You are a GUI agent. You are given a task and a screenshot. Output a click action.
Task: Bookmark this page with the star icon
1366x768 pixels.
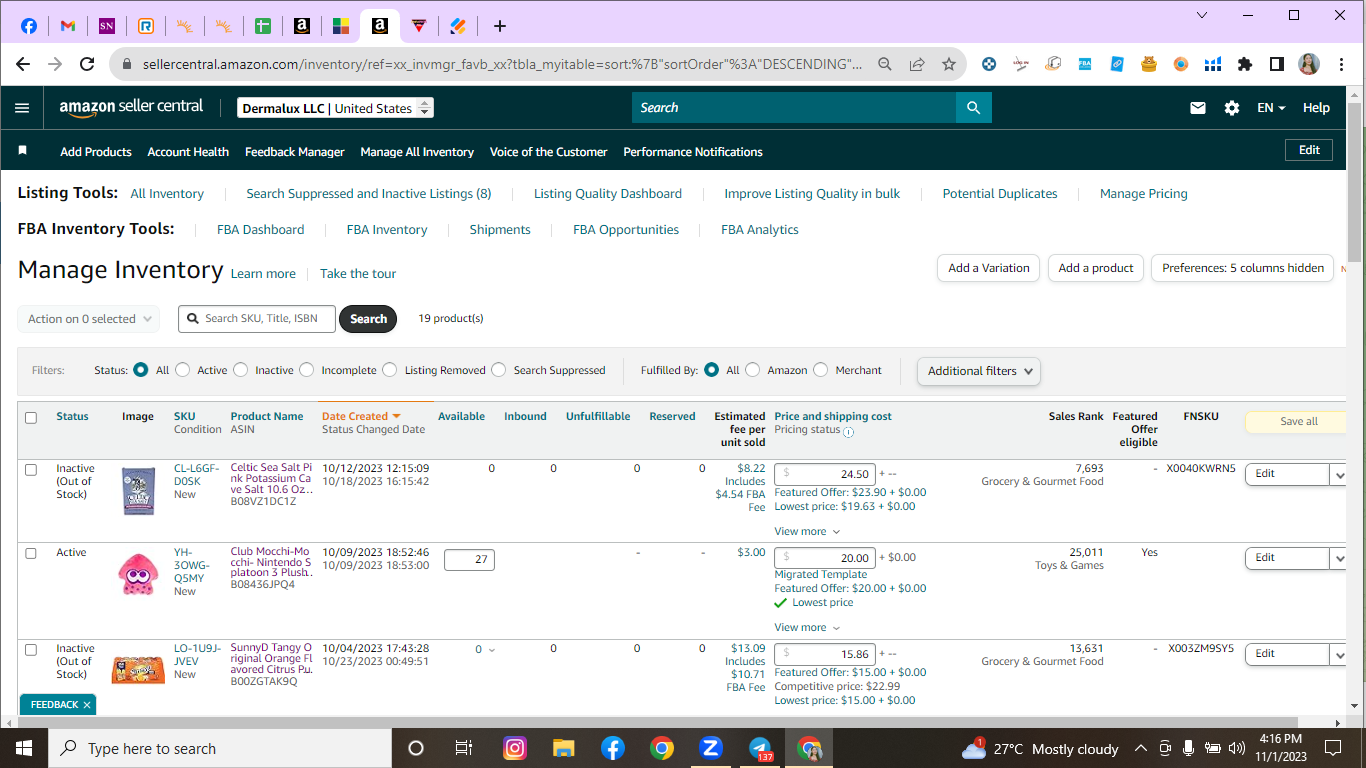tap(949, 64)
